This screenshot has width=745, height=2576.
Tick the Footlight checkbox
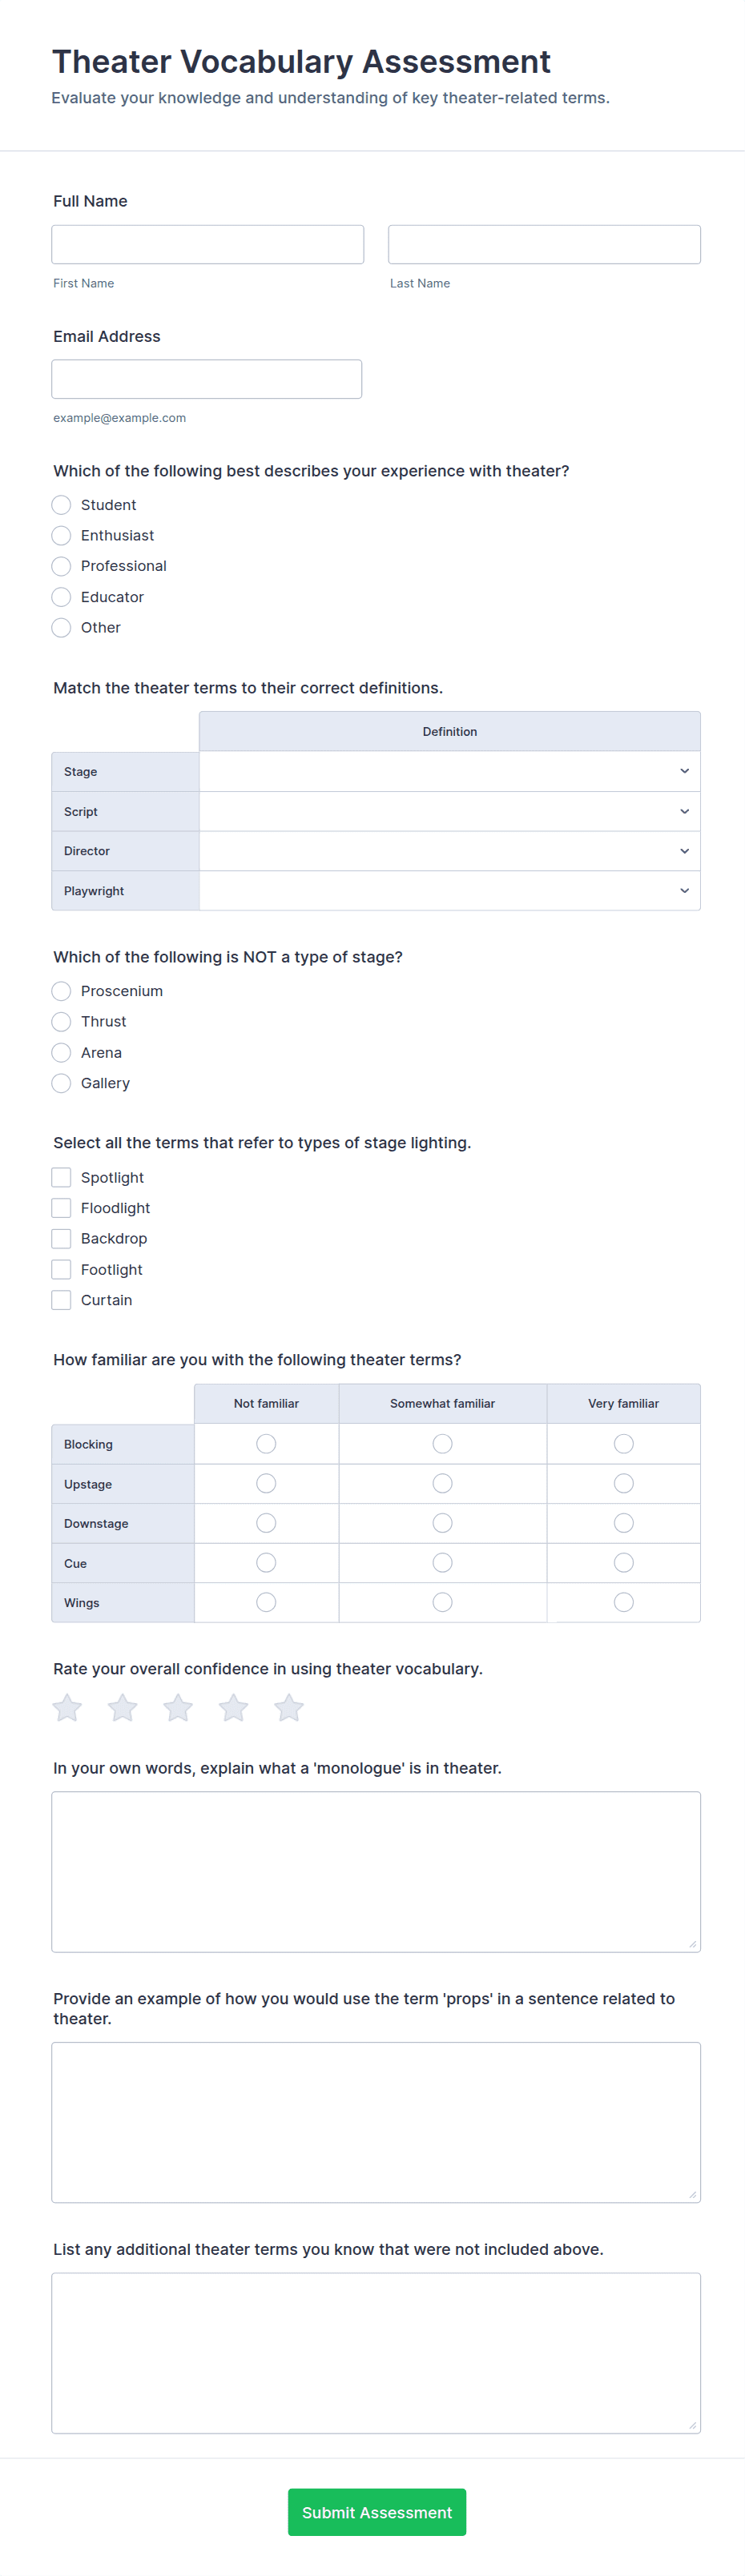pos(61,1269)
